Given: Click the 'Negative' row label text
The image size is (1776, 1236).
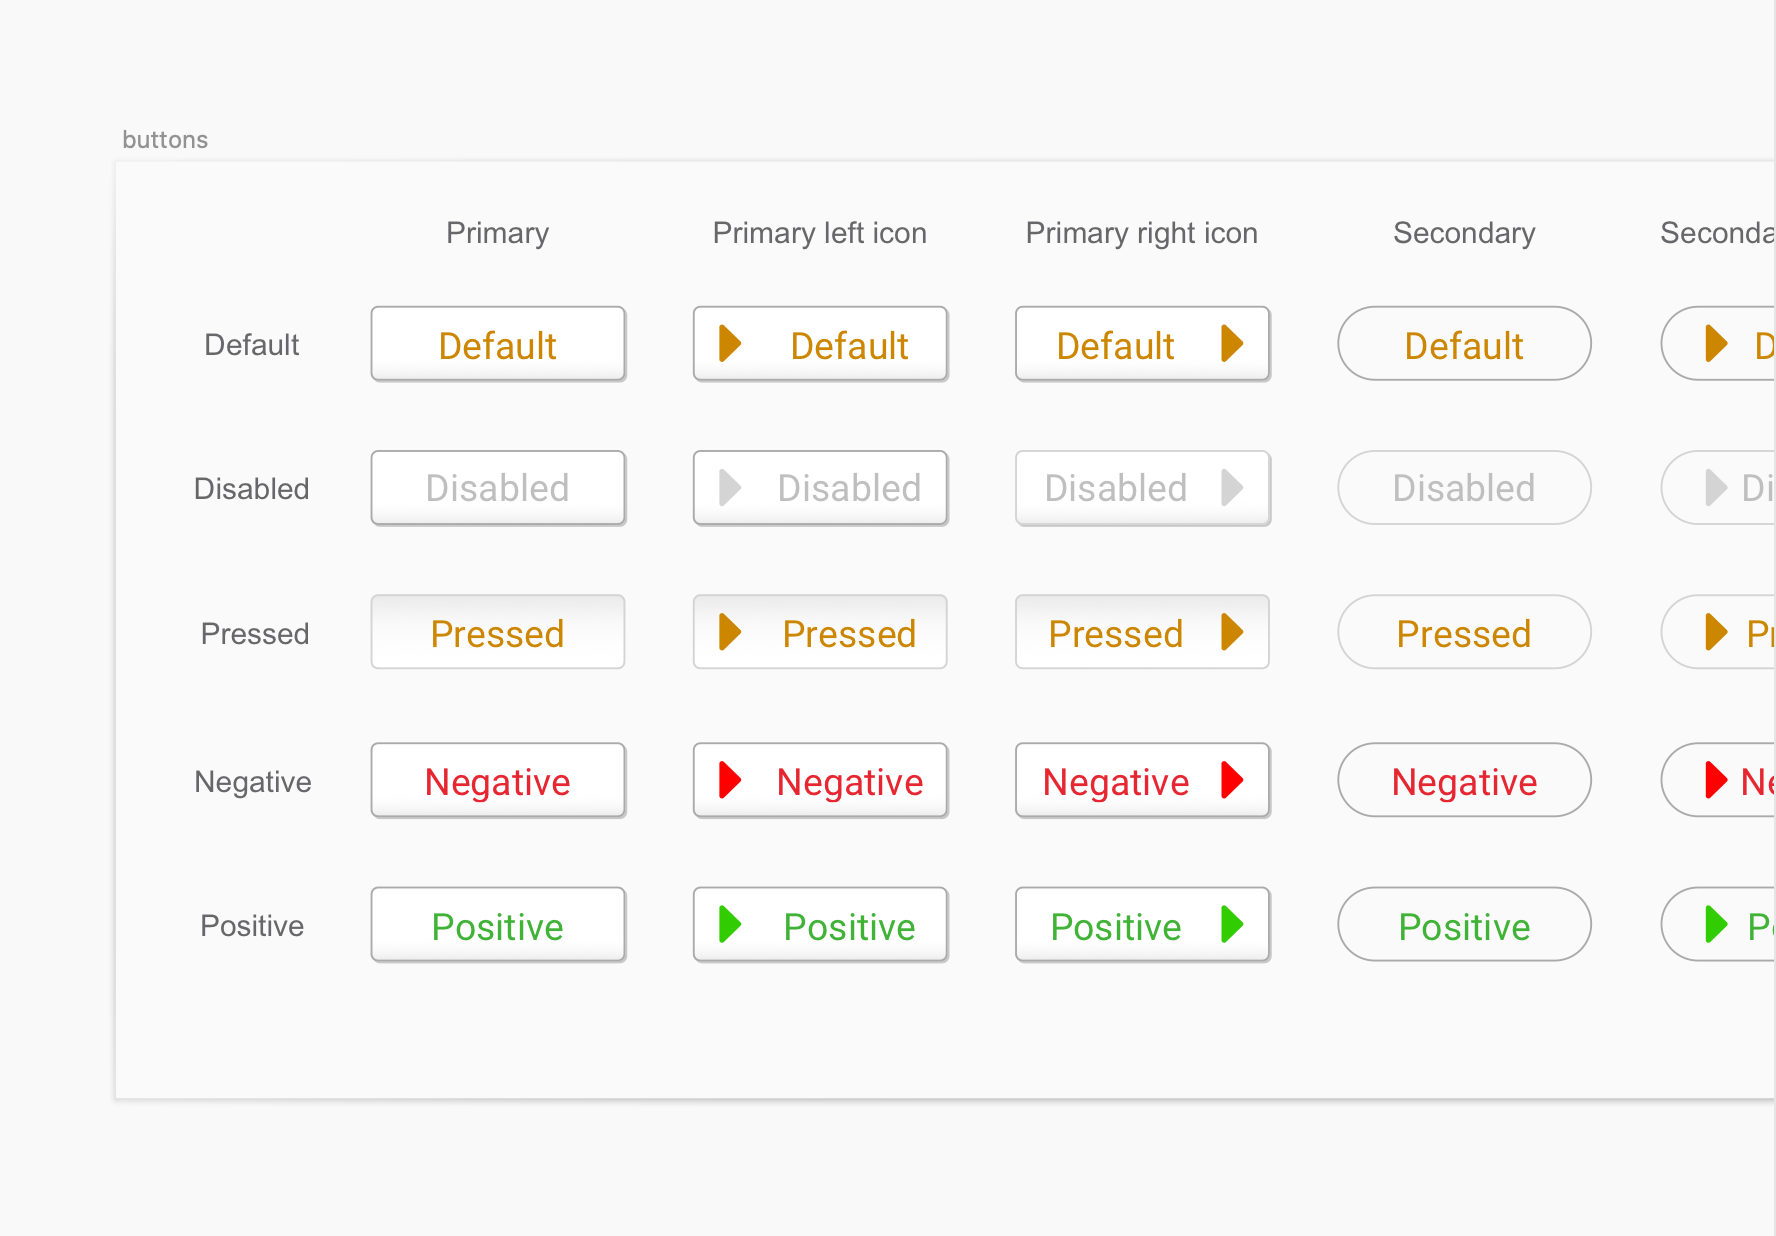Looking at the screenshot, I should tap(253, 781).
